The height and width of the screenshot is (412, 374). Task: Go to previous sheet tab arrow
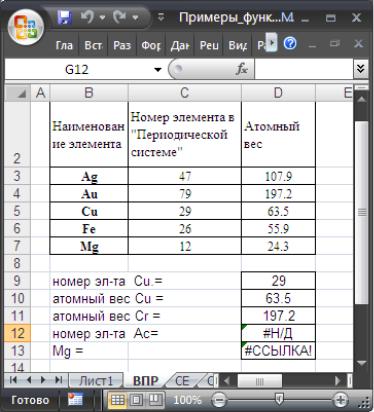point(29,380)
